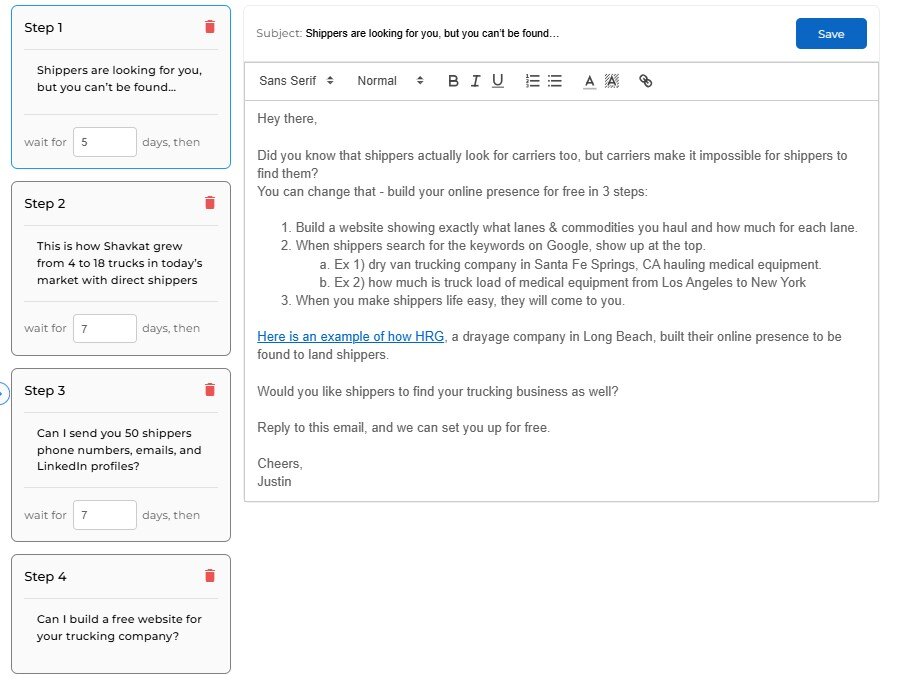Open the Normal text size dropdown
The image size is (897, 682).
coord(390,81)
